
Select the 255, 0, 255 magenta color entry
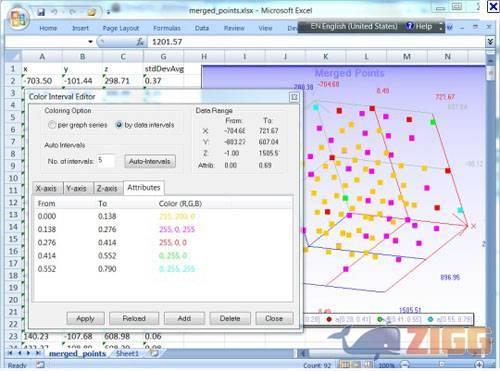point(177,229)
